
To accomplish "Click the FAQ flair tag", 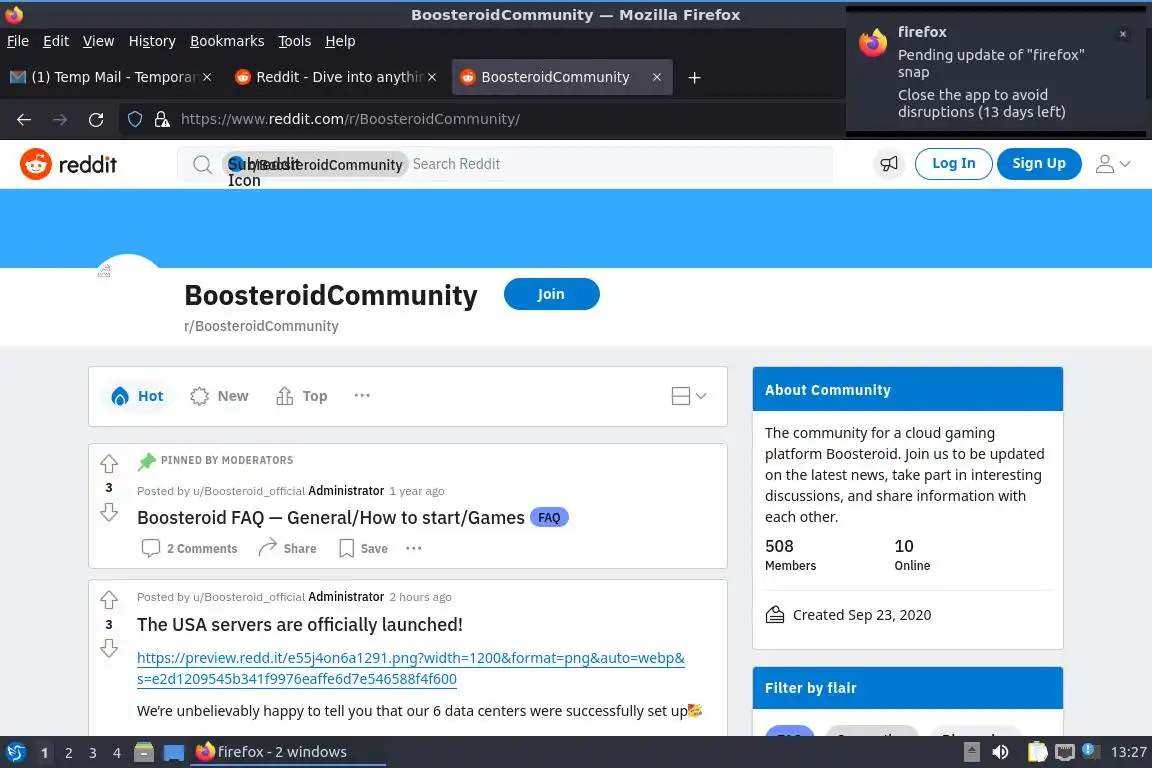I will [549, 517].
